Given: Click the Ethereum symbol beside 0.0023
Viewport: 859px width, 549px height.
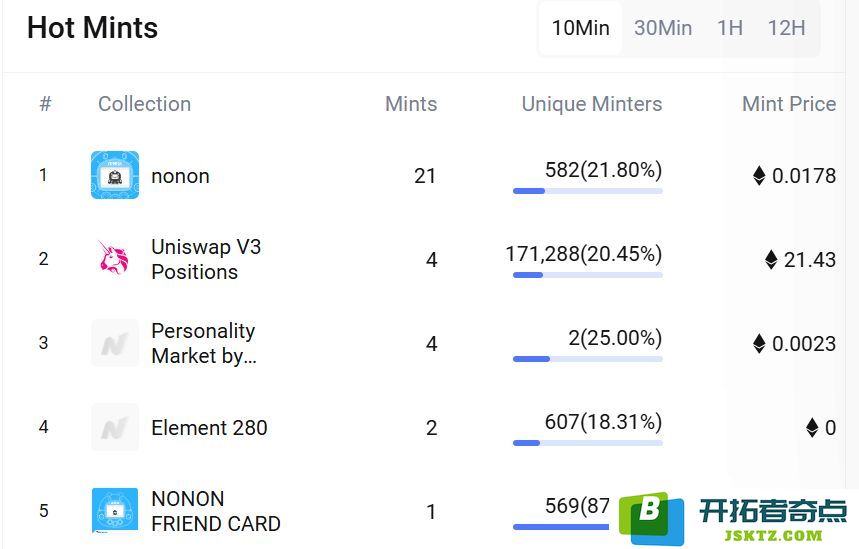Looking at the screenshot, I should point(759,344).
